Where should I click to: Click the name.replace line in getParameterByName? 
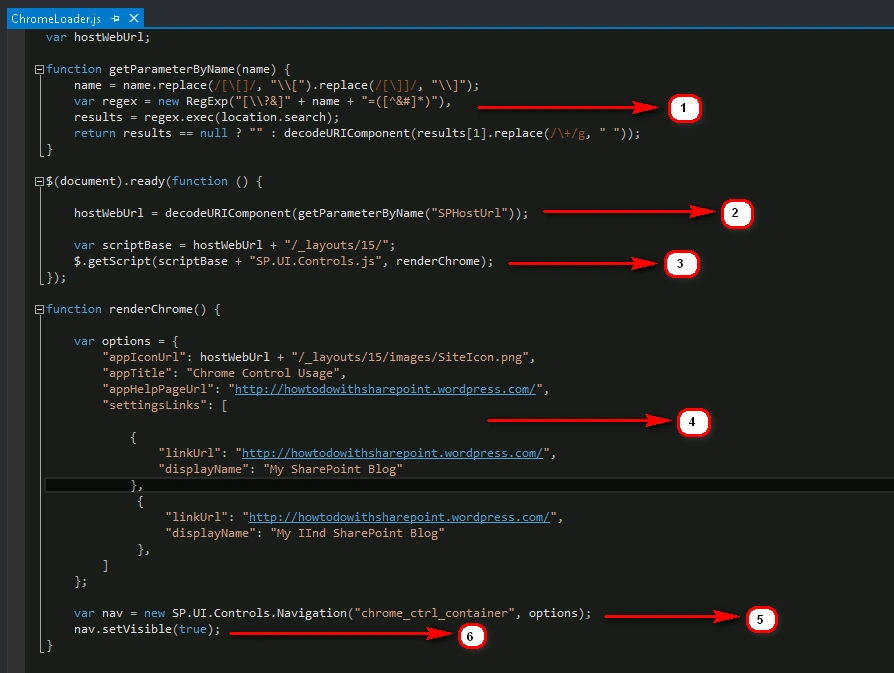tap(277, 86)
